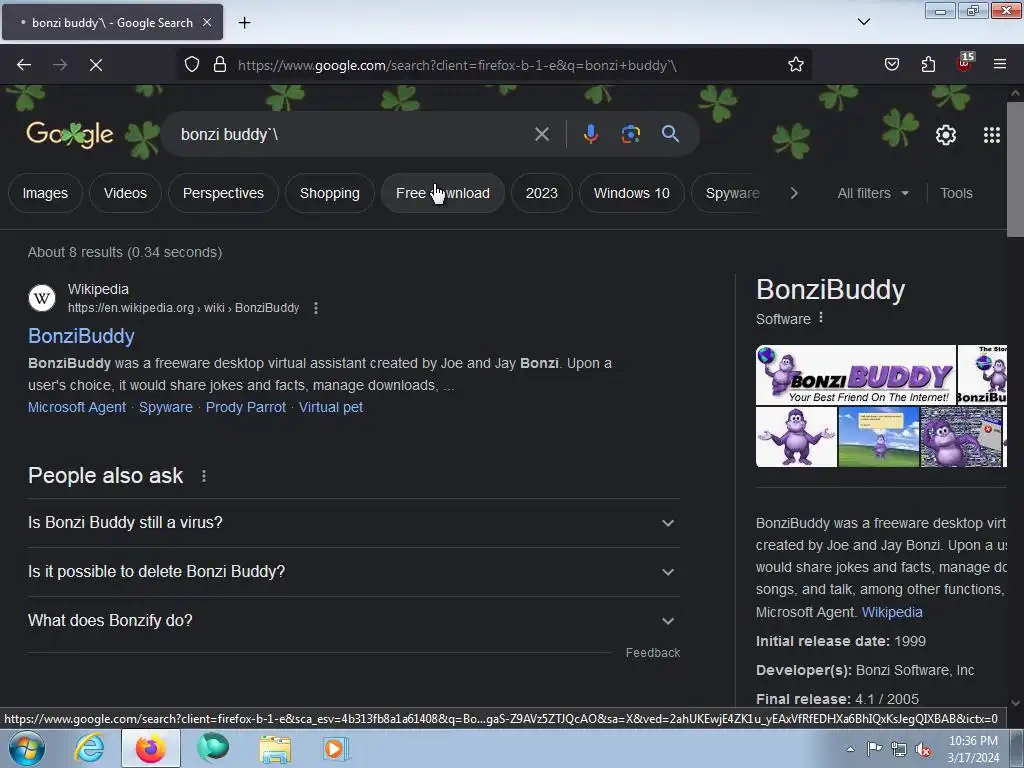Send Feedback on People also ask
This screenshot has height=768, width=1024.
click(652, 652)
